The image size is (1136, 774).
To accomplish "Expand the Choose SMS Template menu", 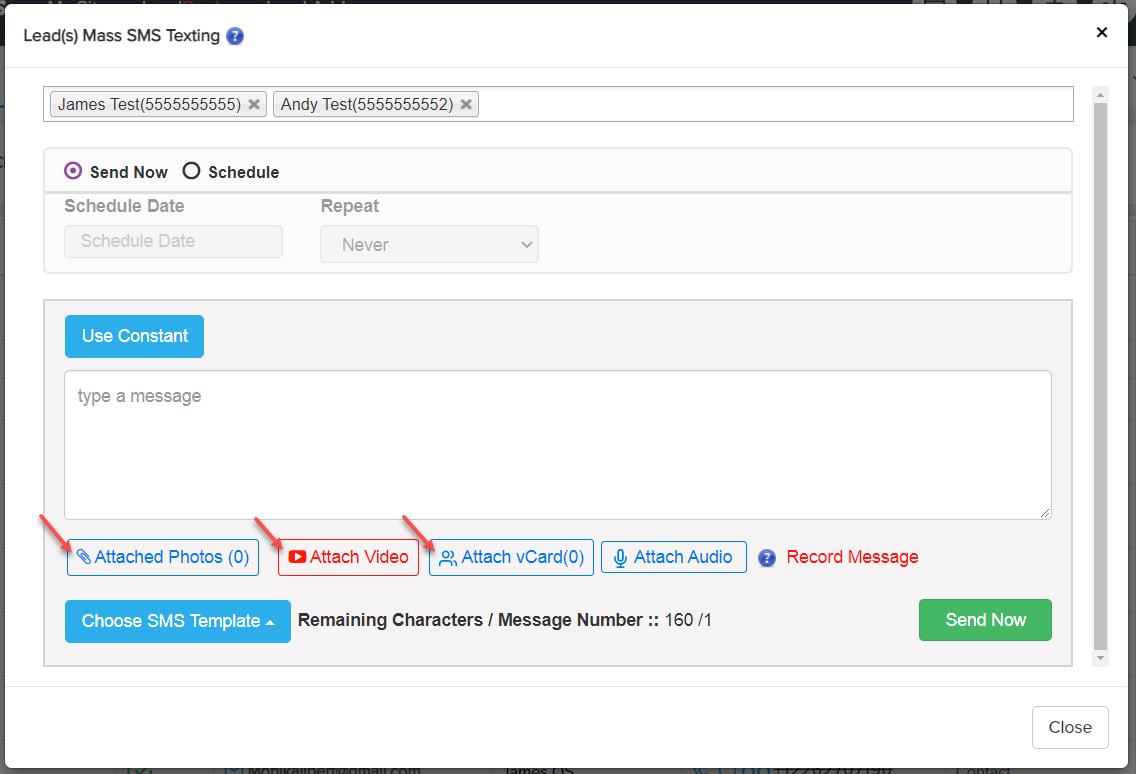I will click(177, 621).
